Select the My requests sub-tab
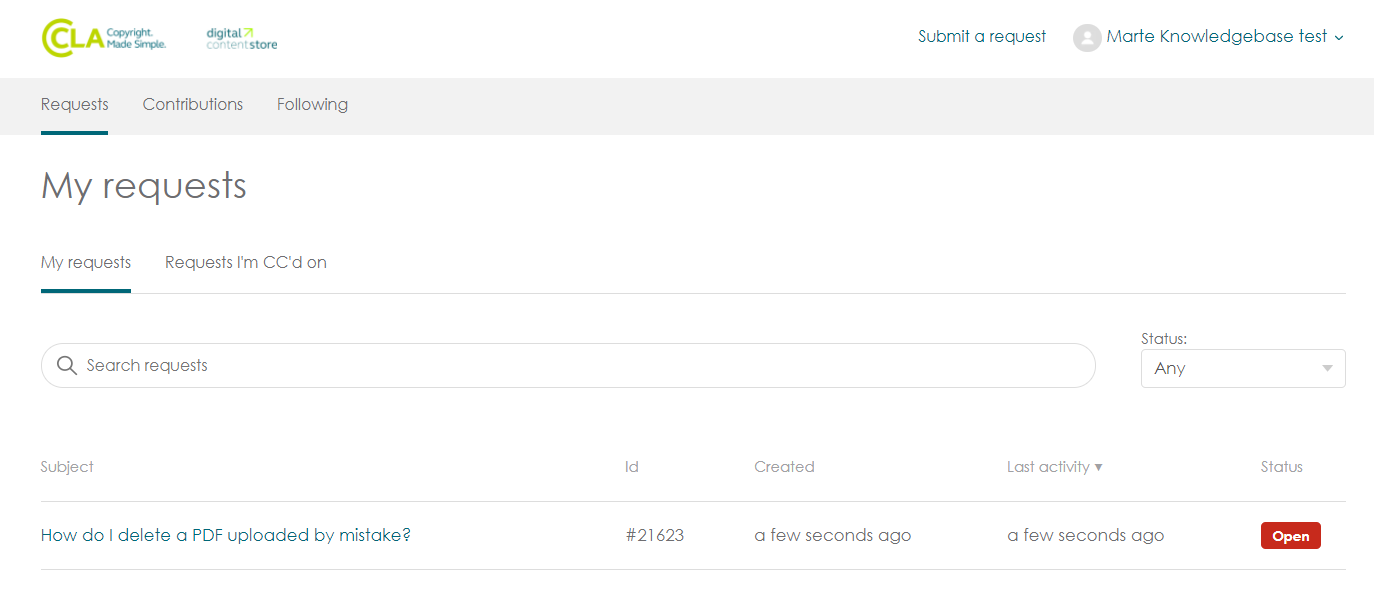Viewport: 1374px width, 610px height. [x=86, y=262]
